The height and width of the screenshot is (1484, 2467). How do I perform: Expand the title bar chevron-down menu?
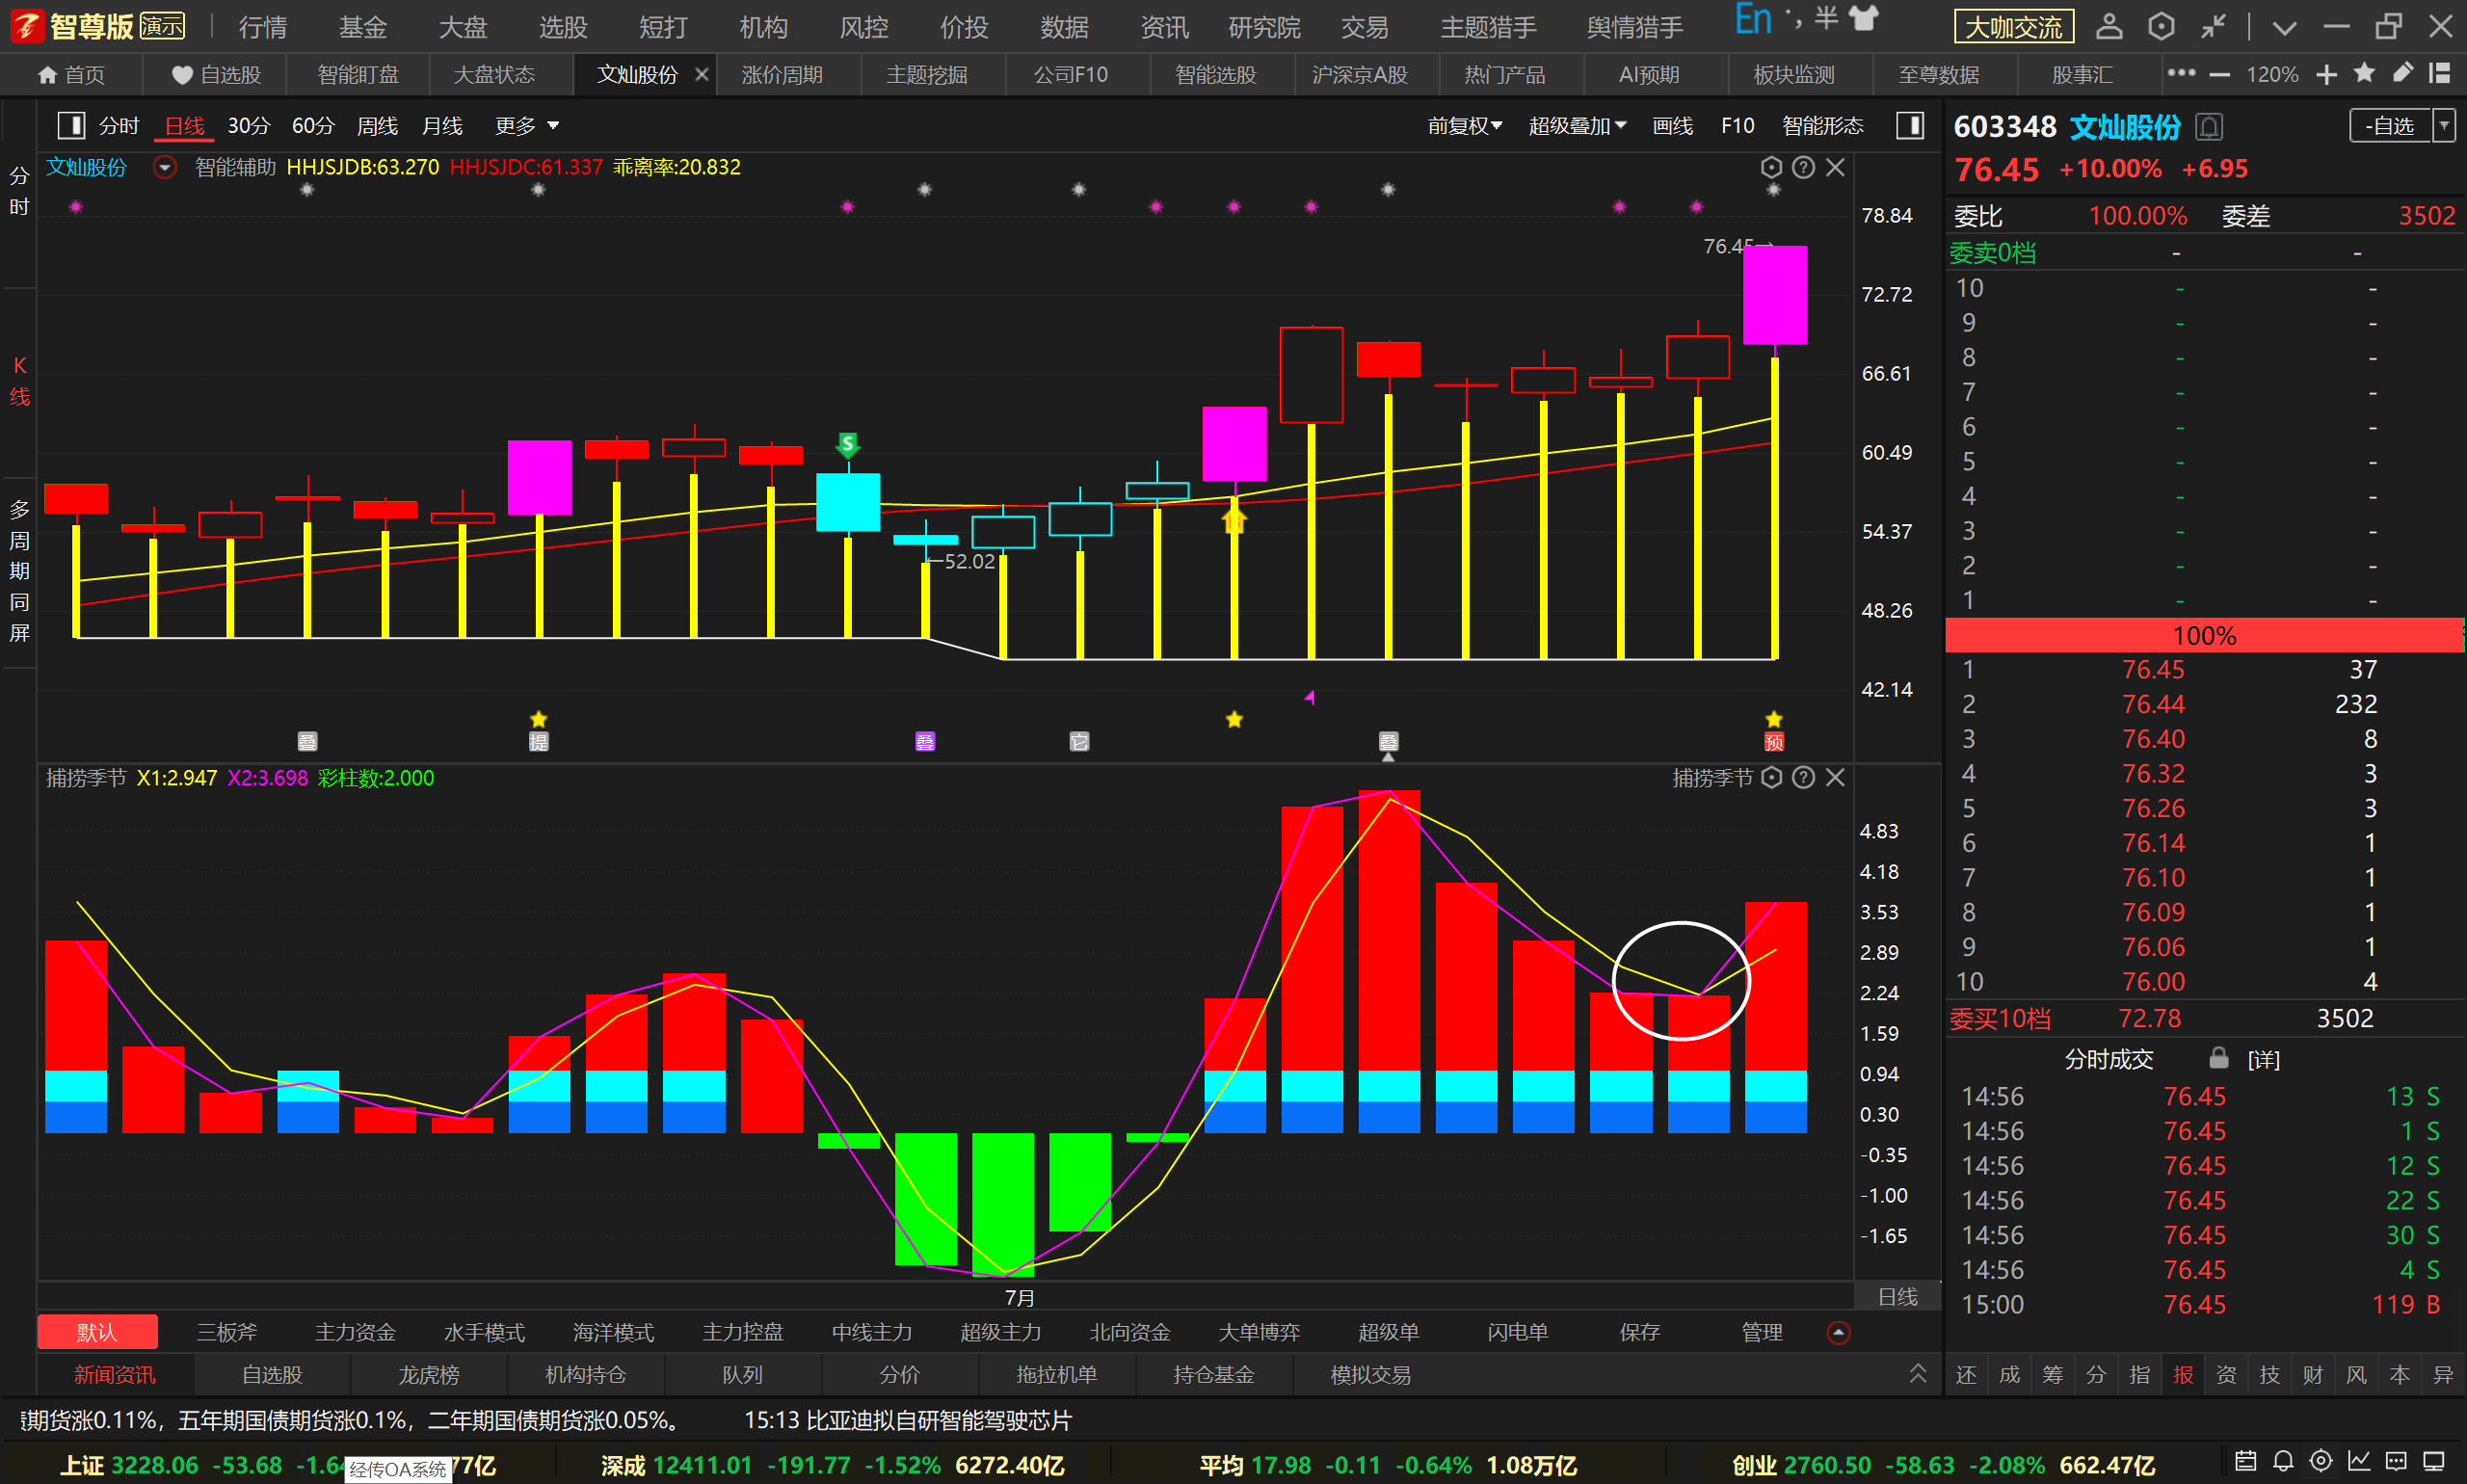(2284, 27)
